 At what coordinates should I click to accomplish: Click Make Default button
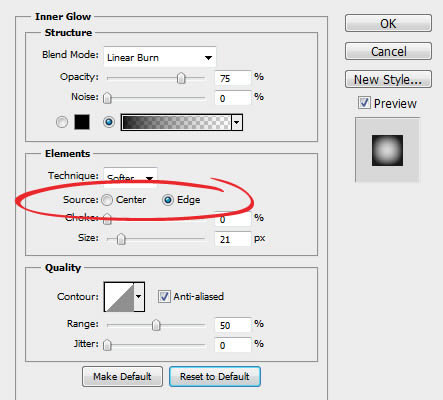pyautogui.click(x=122, y=377)
